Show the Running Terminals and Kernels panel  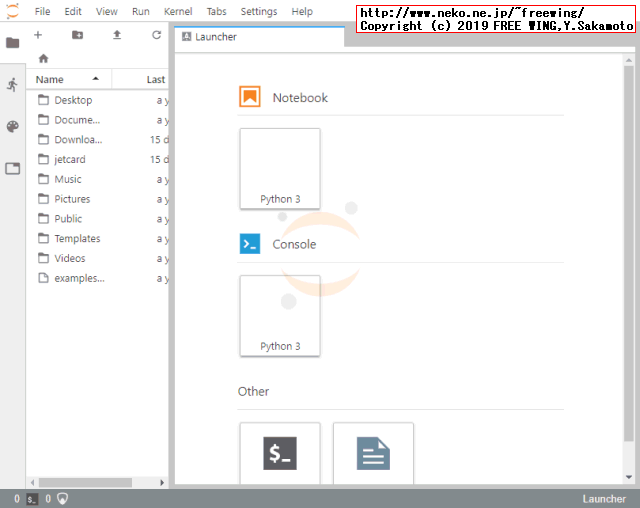point(12,85)
